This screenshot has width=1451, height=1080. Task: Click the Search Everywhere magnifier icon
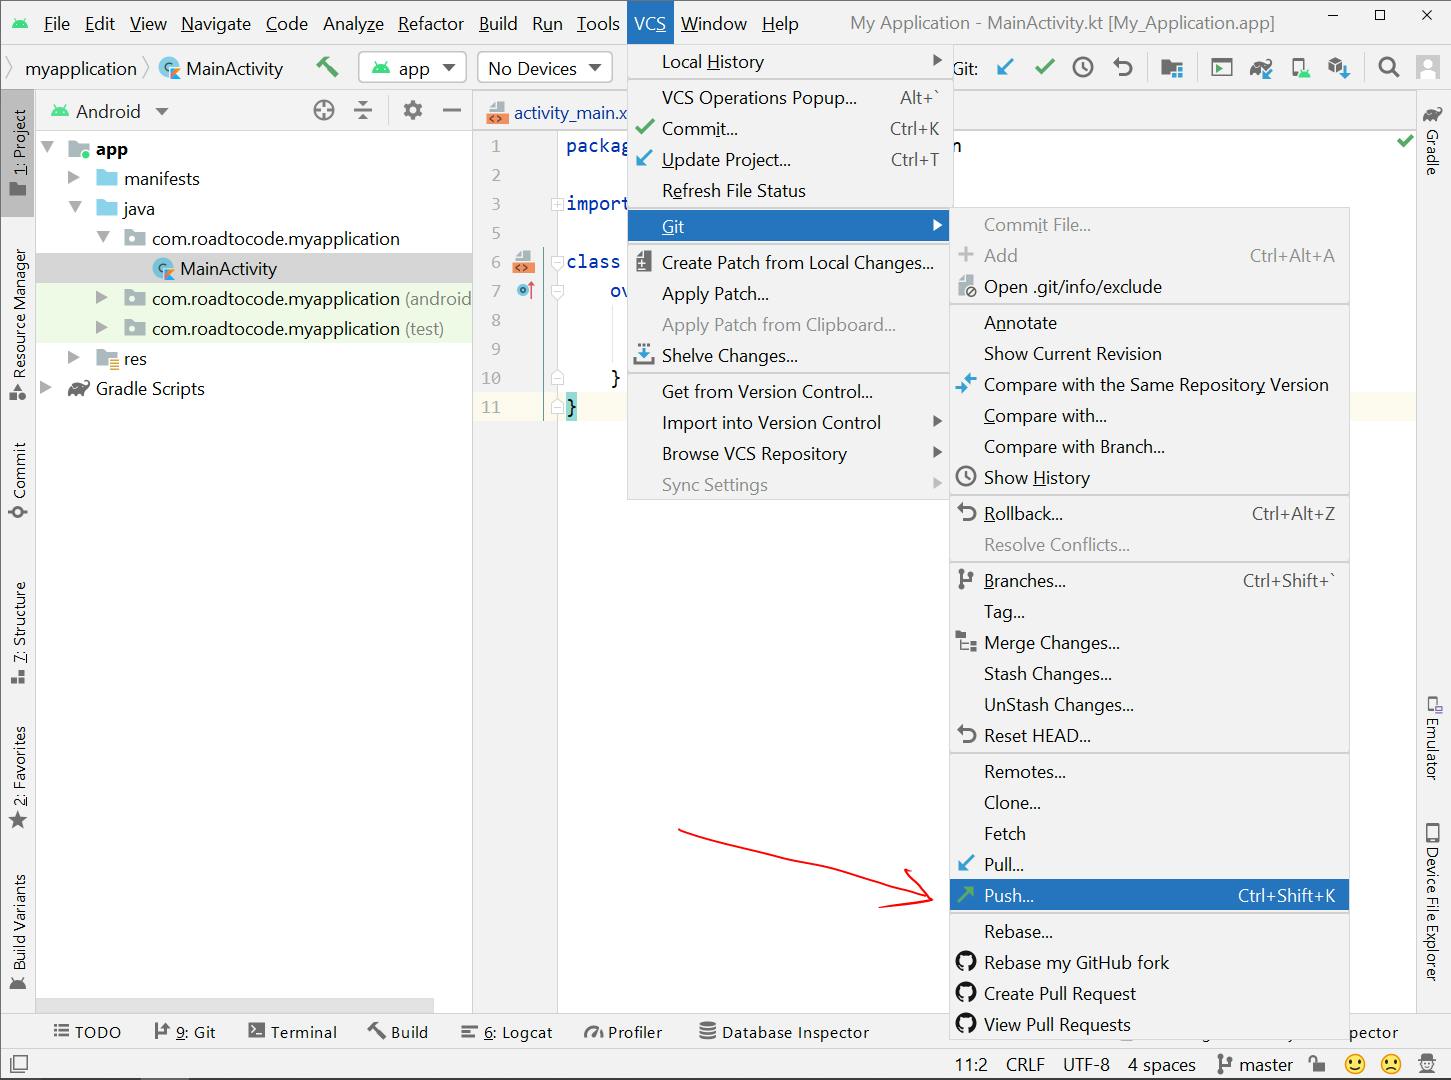(x=1388, y=67)
